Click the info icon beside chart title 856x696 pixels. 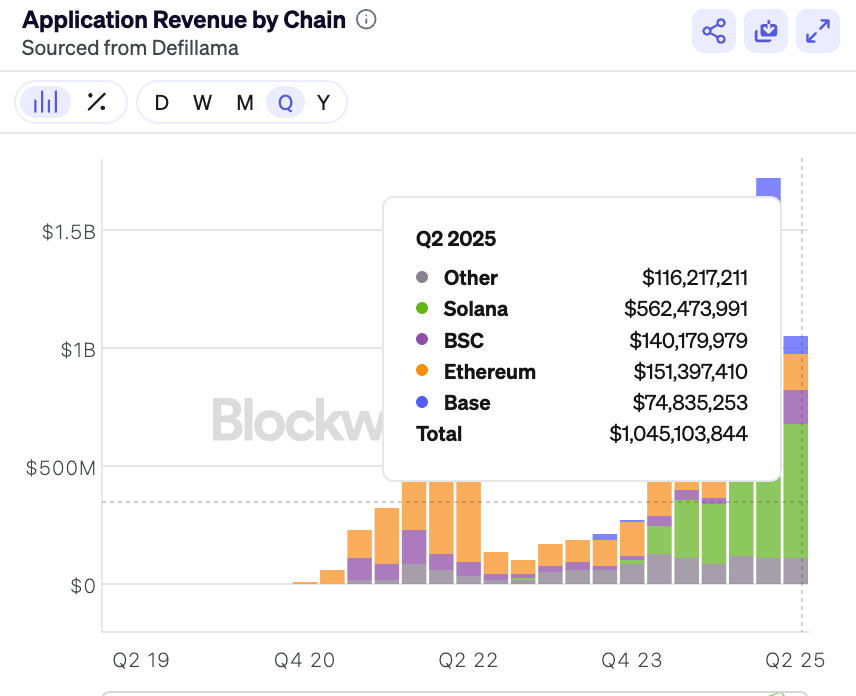coord(366,20)
